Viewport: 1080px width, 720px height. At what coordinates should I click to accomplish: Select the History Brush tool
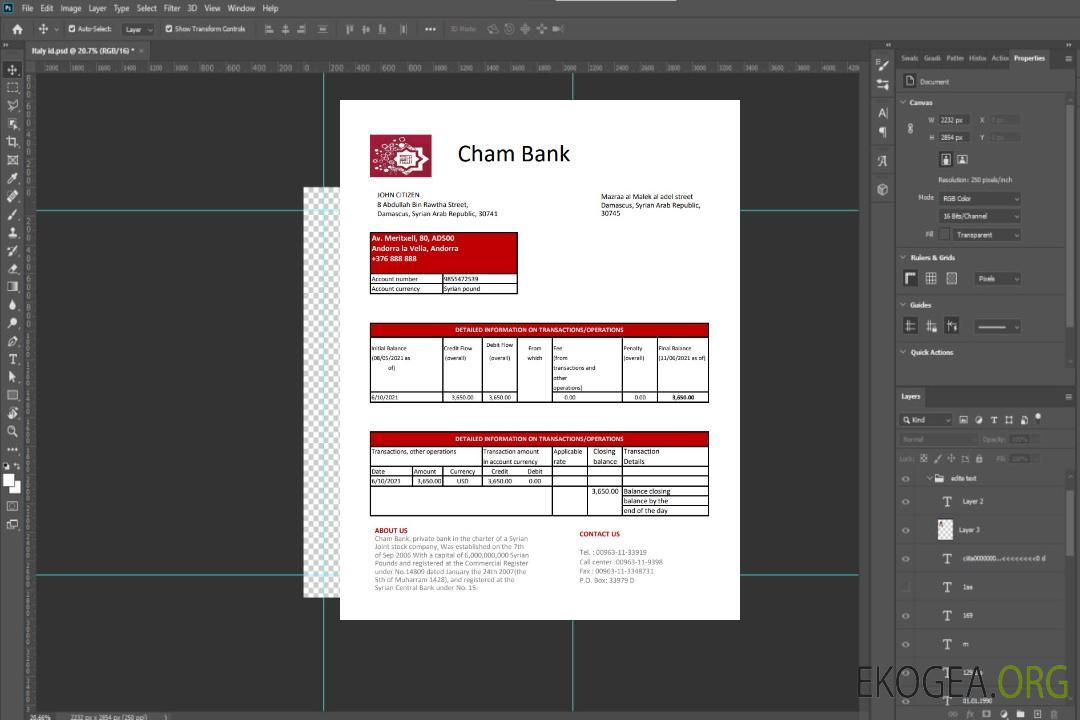(12, 251)
